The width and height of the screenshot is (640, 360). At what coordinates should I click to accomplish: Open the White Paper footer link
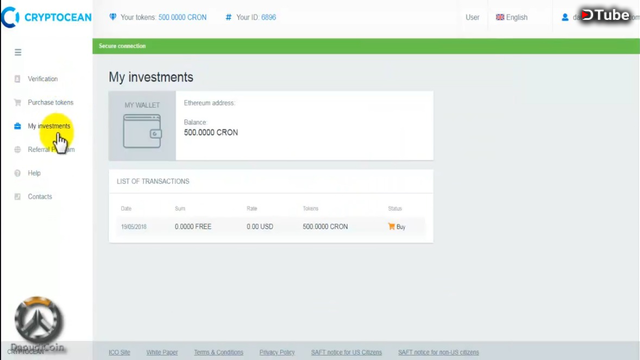(x=162, y=352)
